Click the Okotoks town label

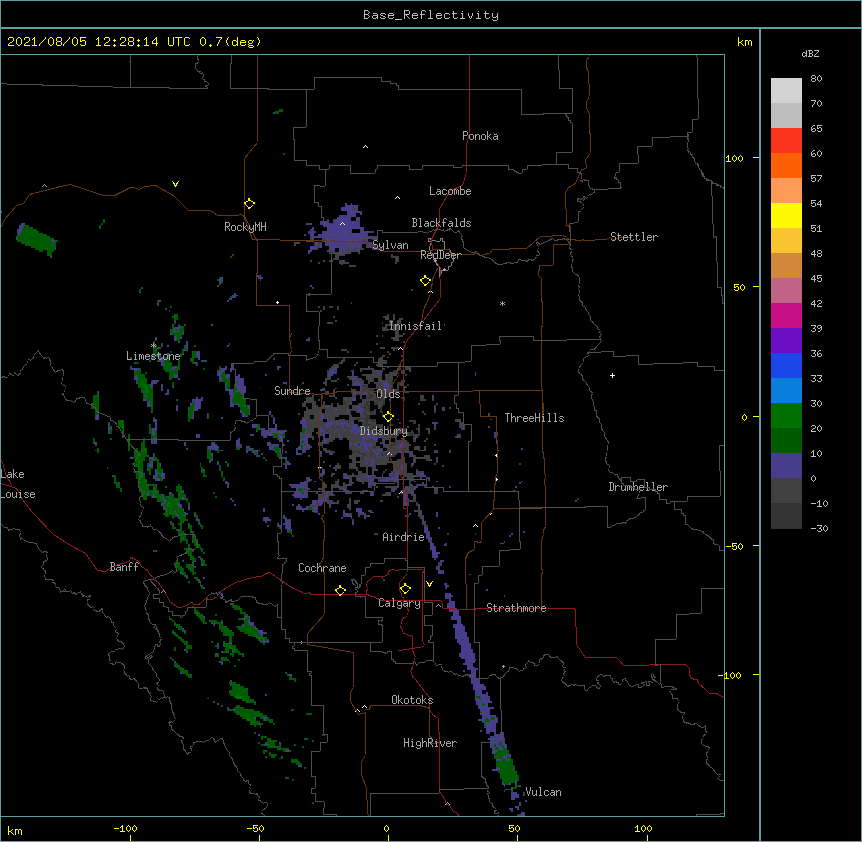[x=412, y=700]
